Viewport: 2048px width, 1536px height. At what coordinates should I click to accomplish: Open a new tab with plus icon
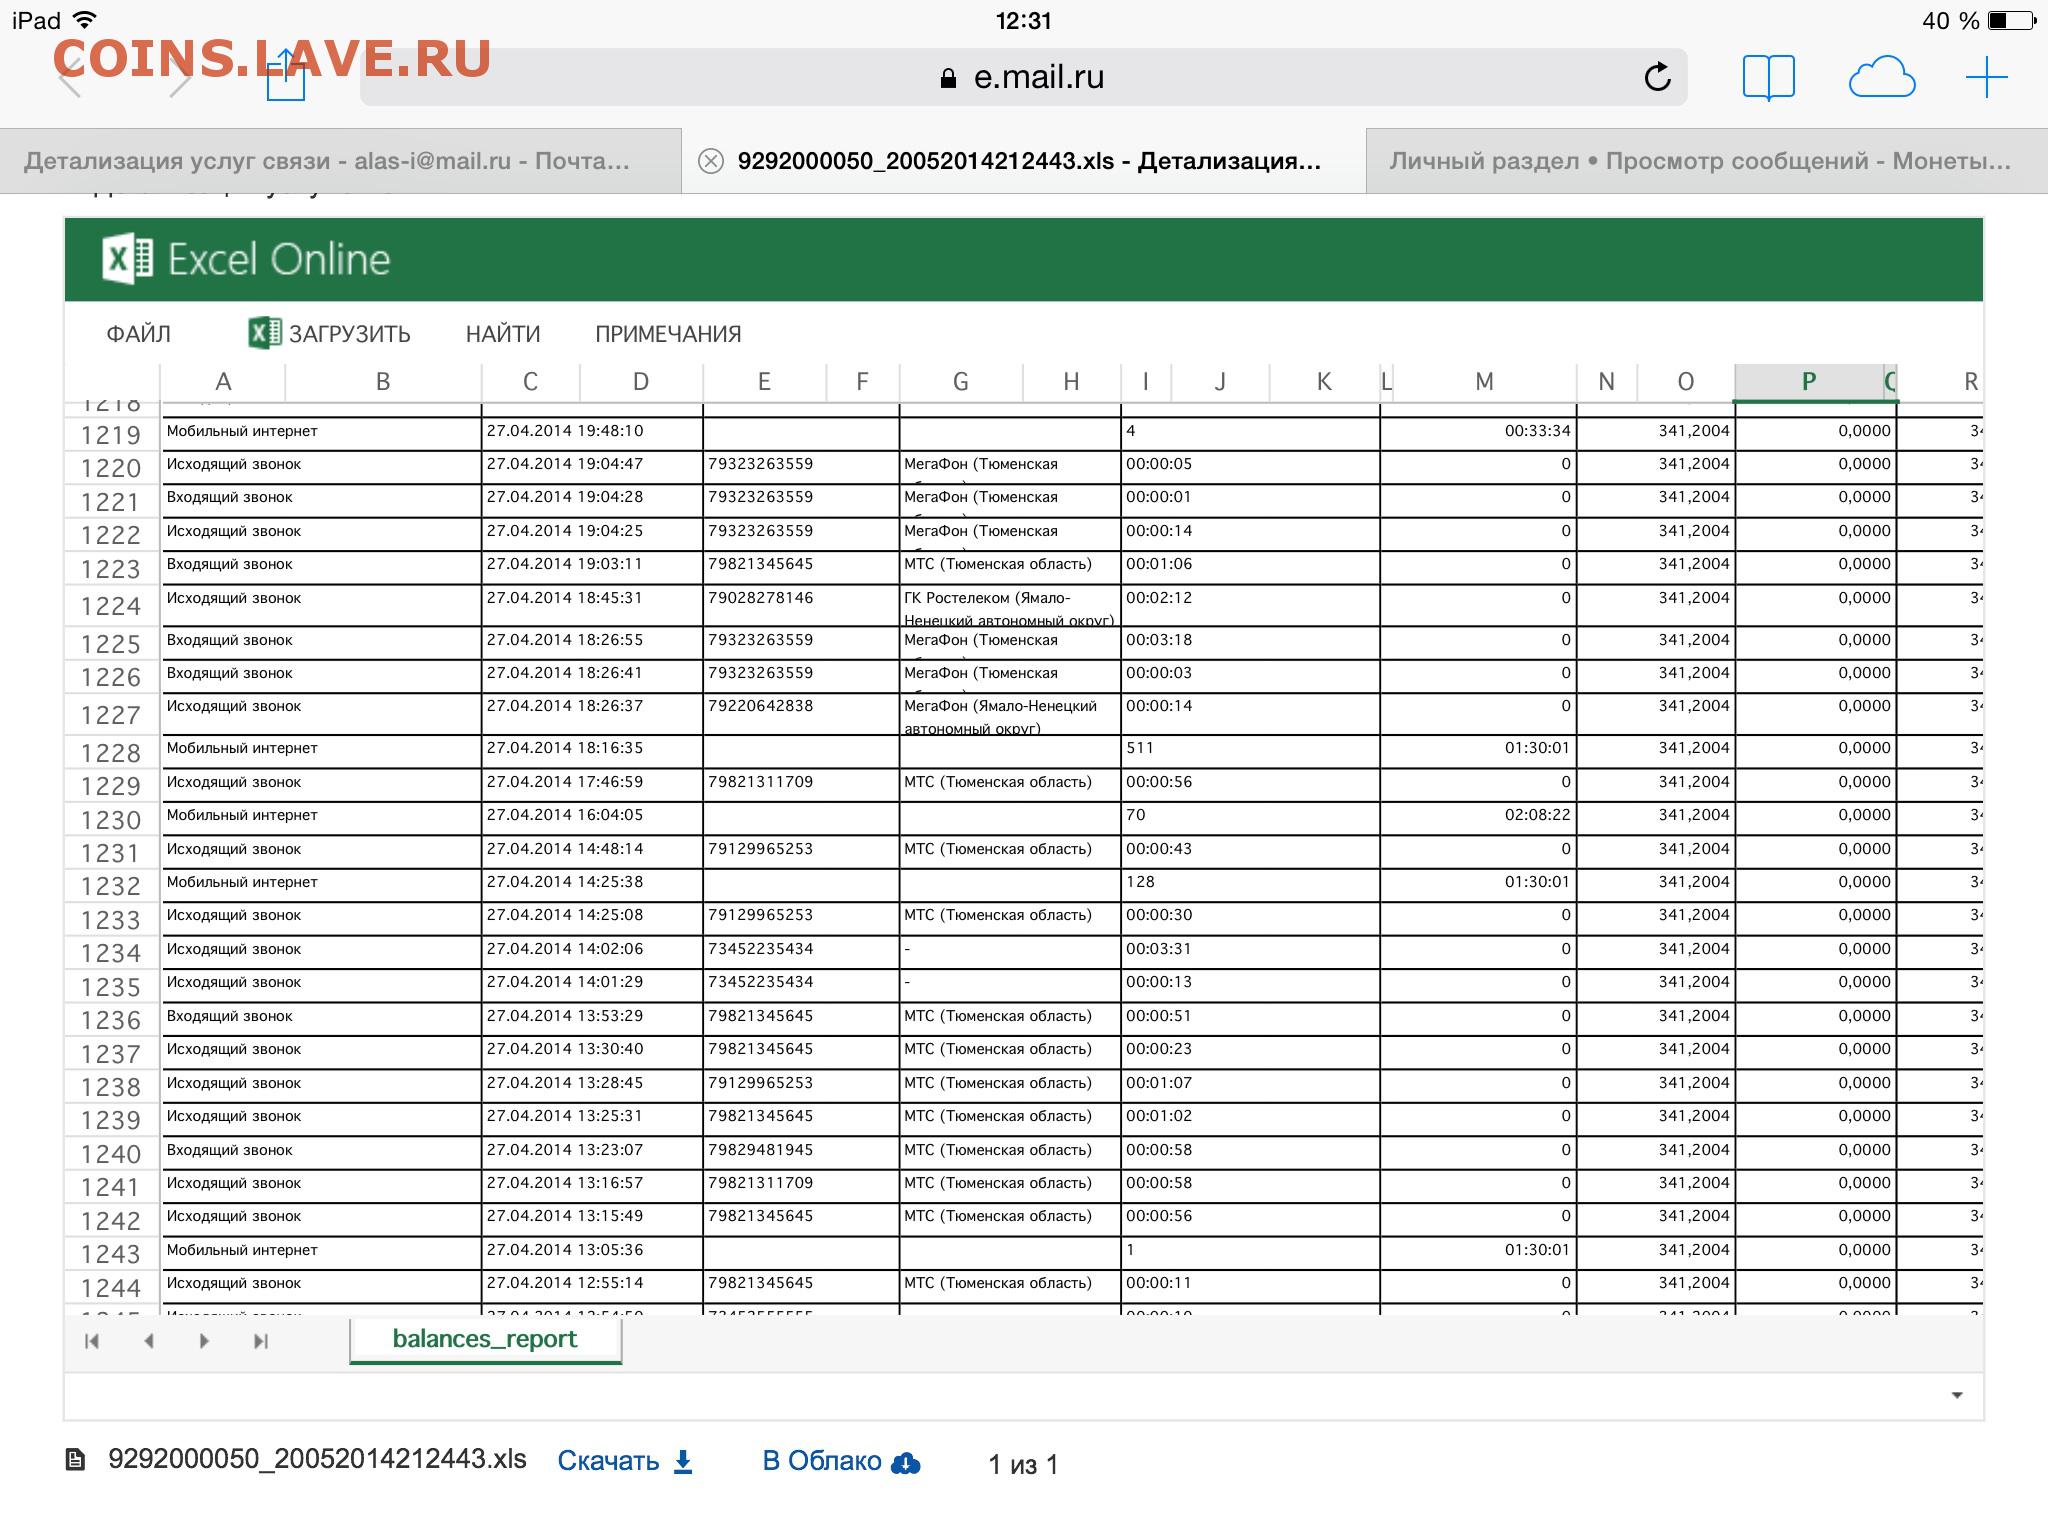click(x=1986, y=77)
